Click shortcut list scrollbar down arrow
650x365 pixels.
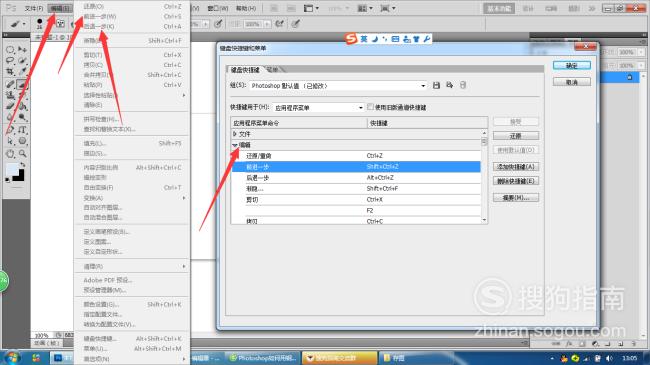coord(484,220)
